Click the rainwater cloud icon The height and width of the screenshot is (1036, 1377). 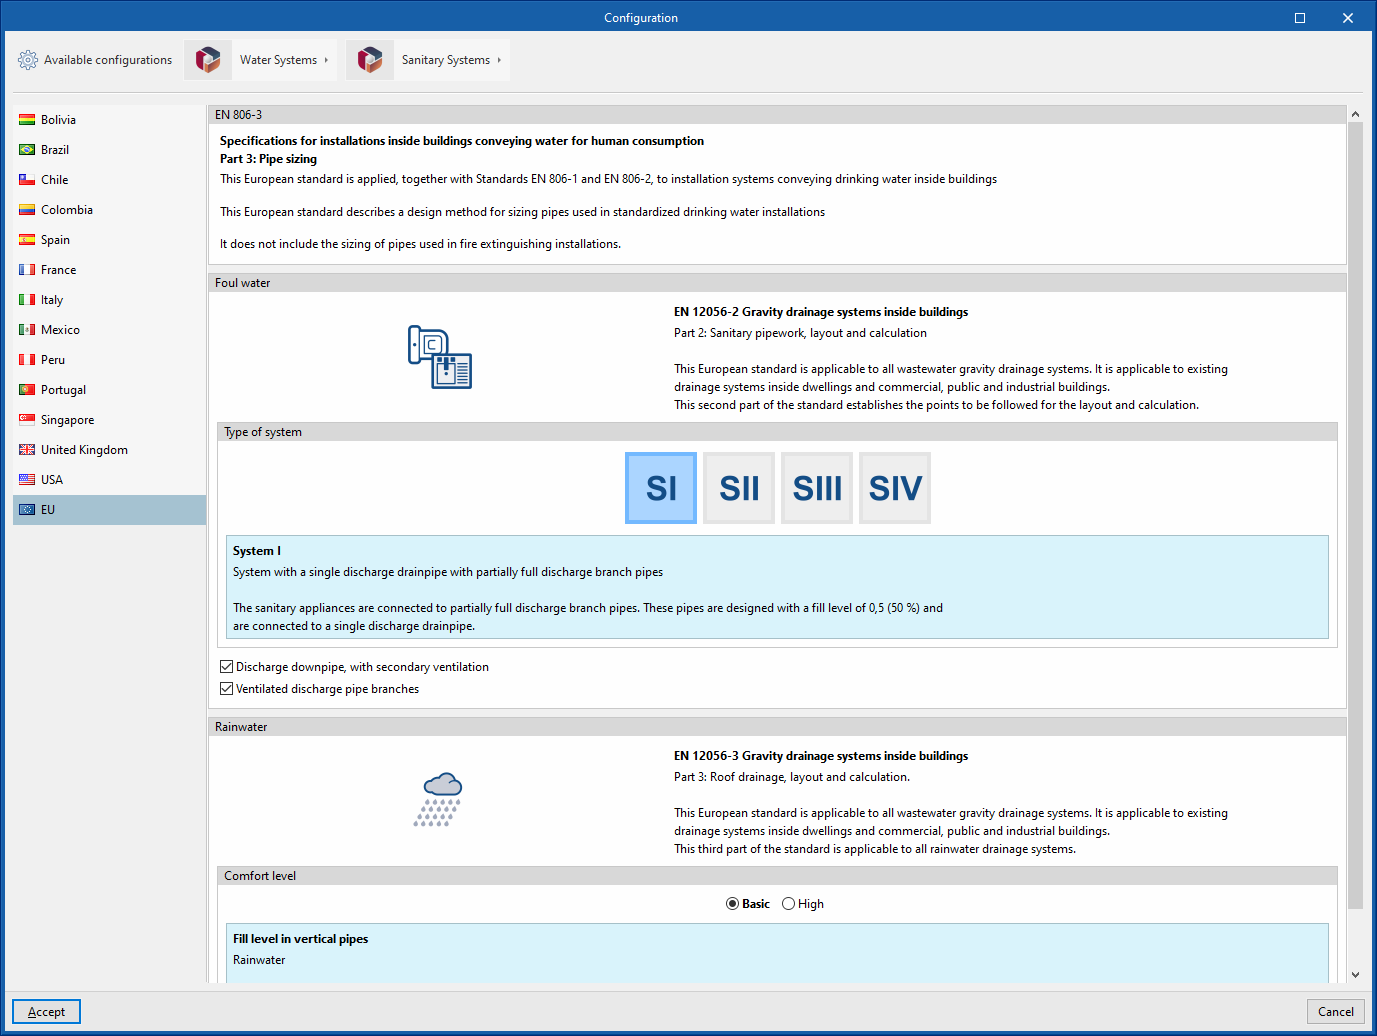click(x=439, y=798)
